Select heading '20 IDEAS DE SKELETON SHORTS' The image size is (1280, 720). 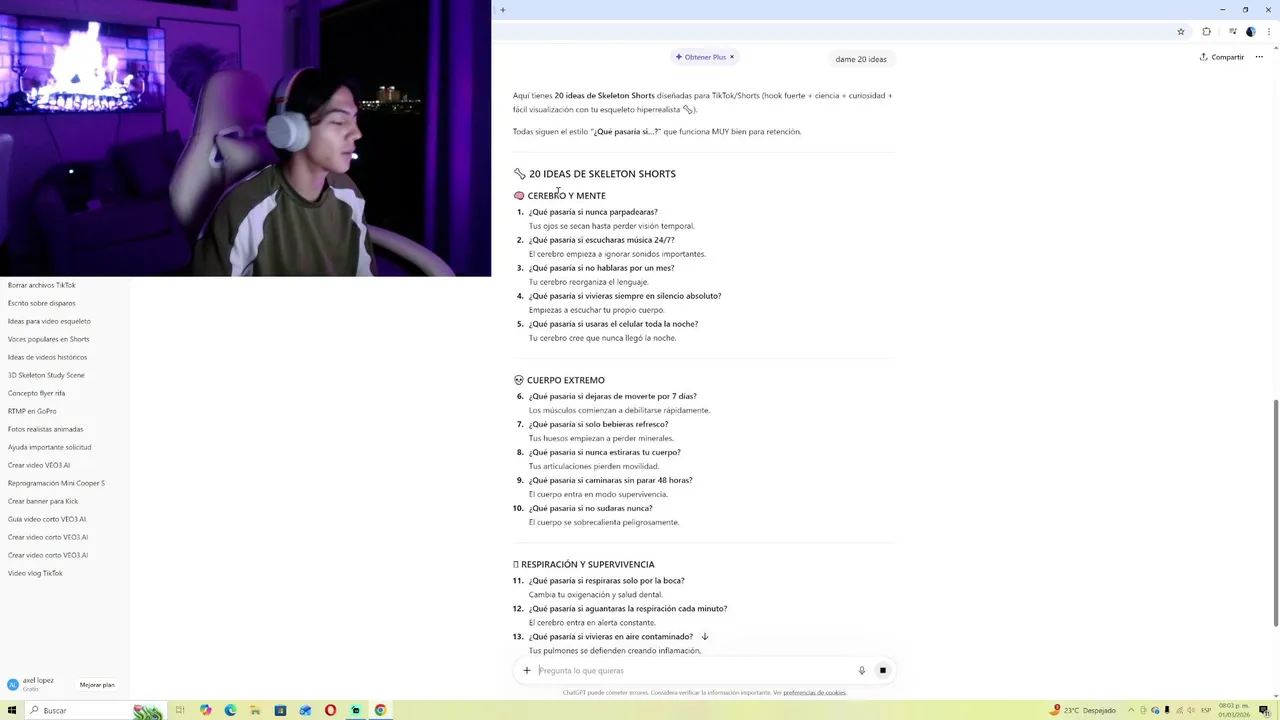pyautogui.click(x=602, y=174)
